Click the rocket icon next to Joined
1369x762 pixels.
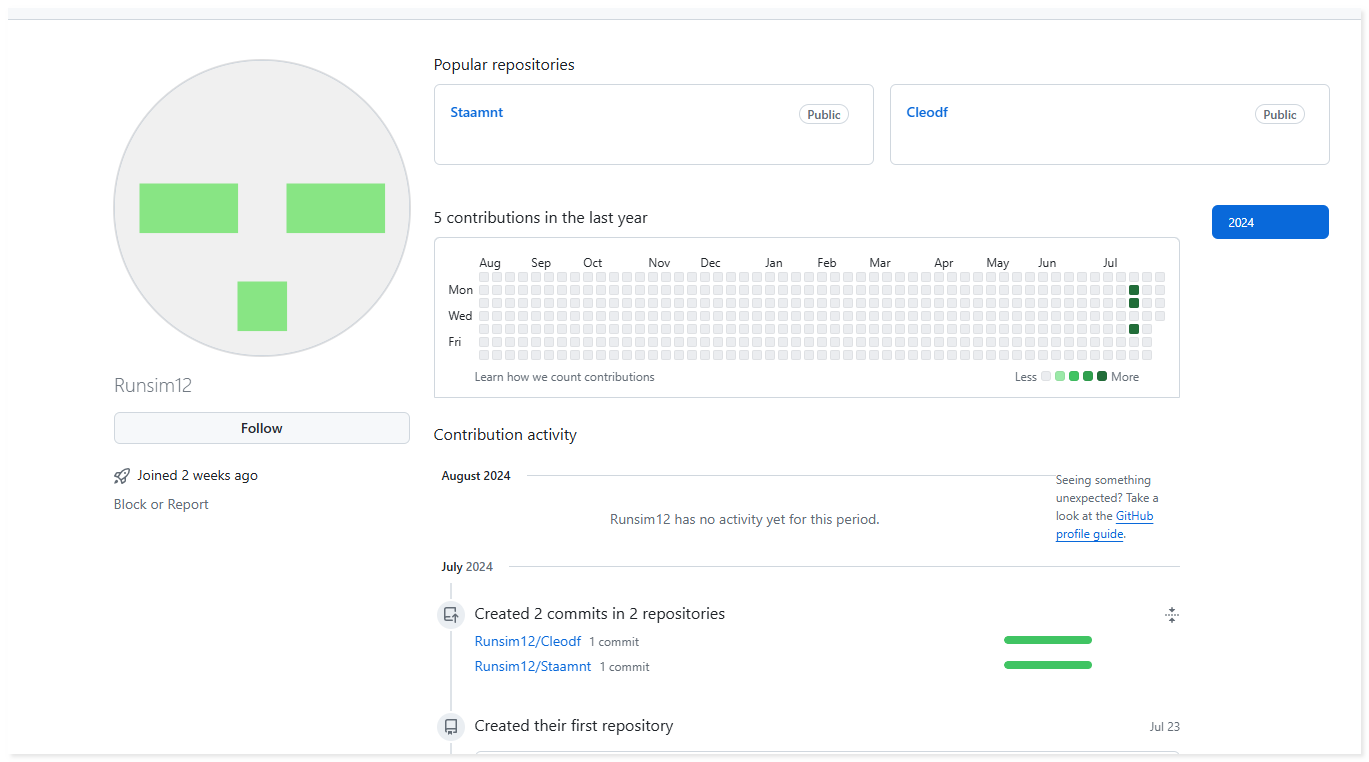coord(122,476)
